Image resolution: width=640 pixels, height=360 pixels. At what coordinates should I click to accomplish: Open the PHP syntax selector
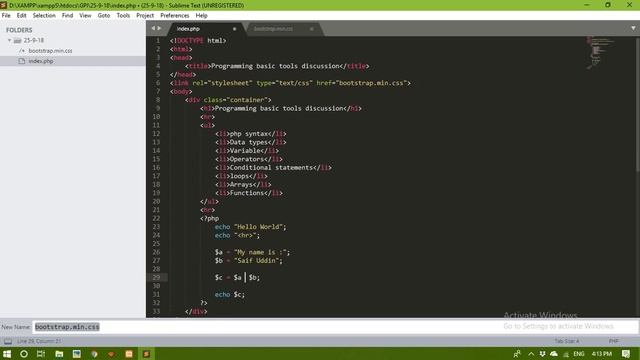pyautogui.click(x=613, y=341)
